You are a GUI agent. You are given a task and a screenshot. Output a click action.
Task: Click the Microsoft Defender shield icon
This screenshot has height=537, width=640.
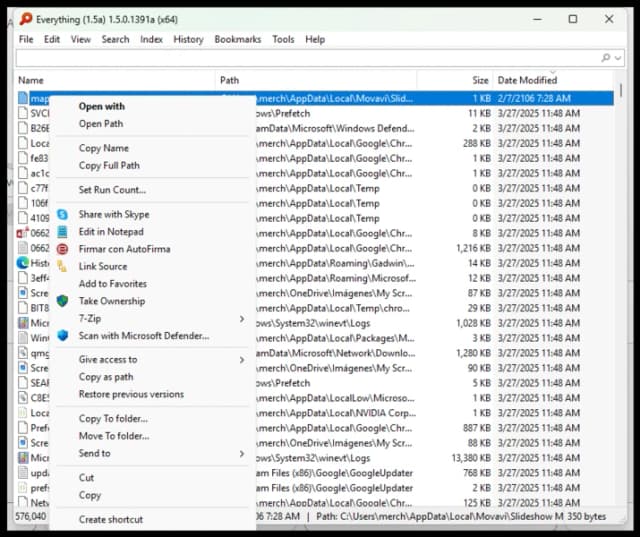(62, 335)
